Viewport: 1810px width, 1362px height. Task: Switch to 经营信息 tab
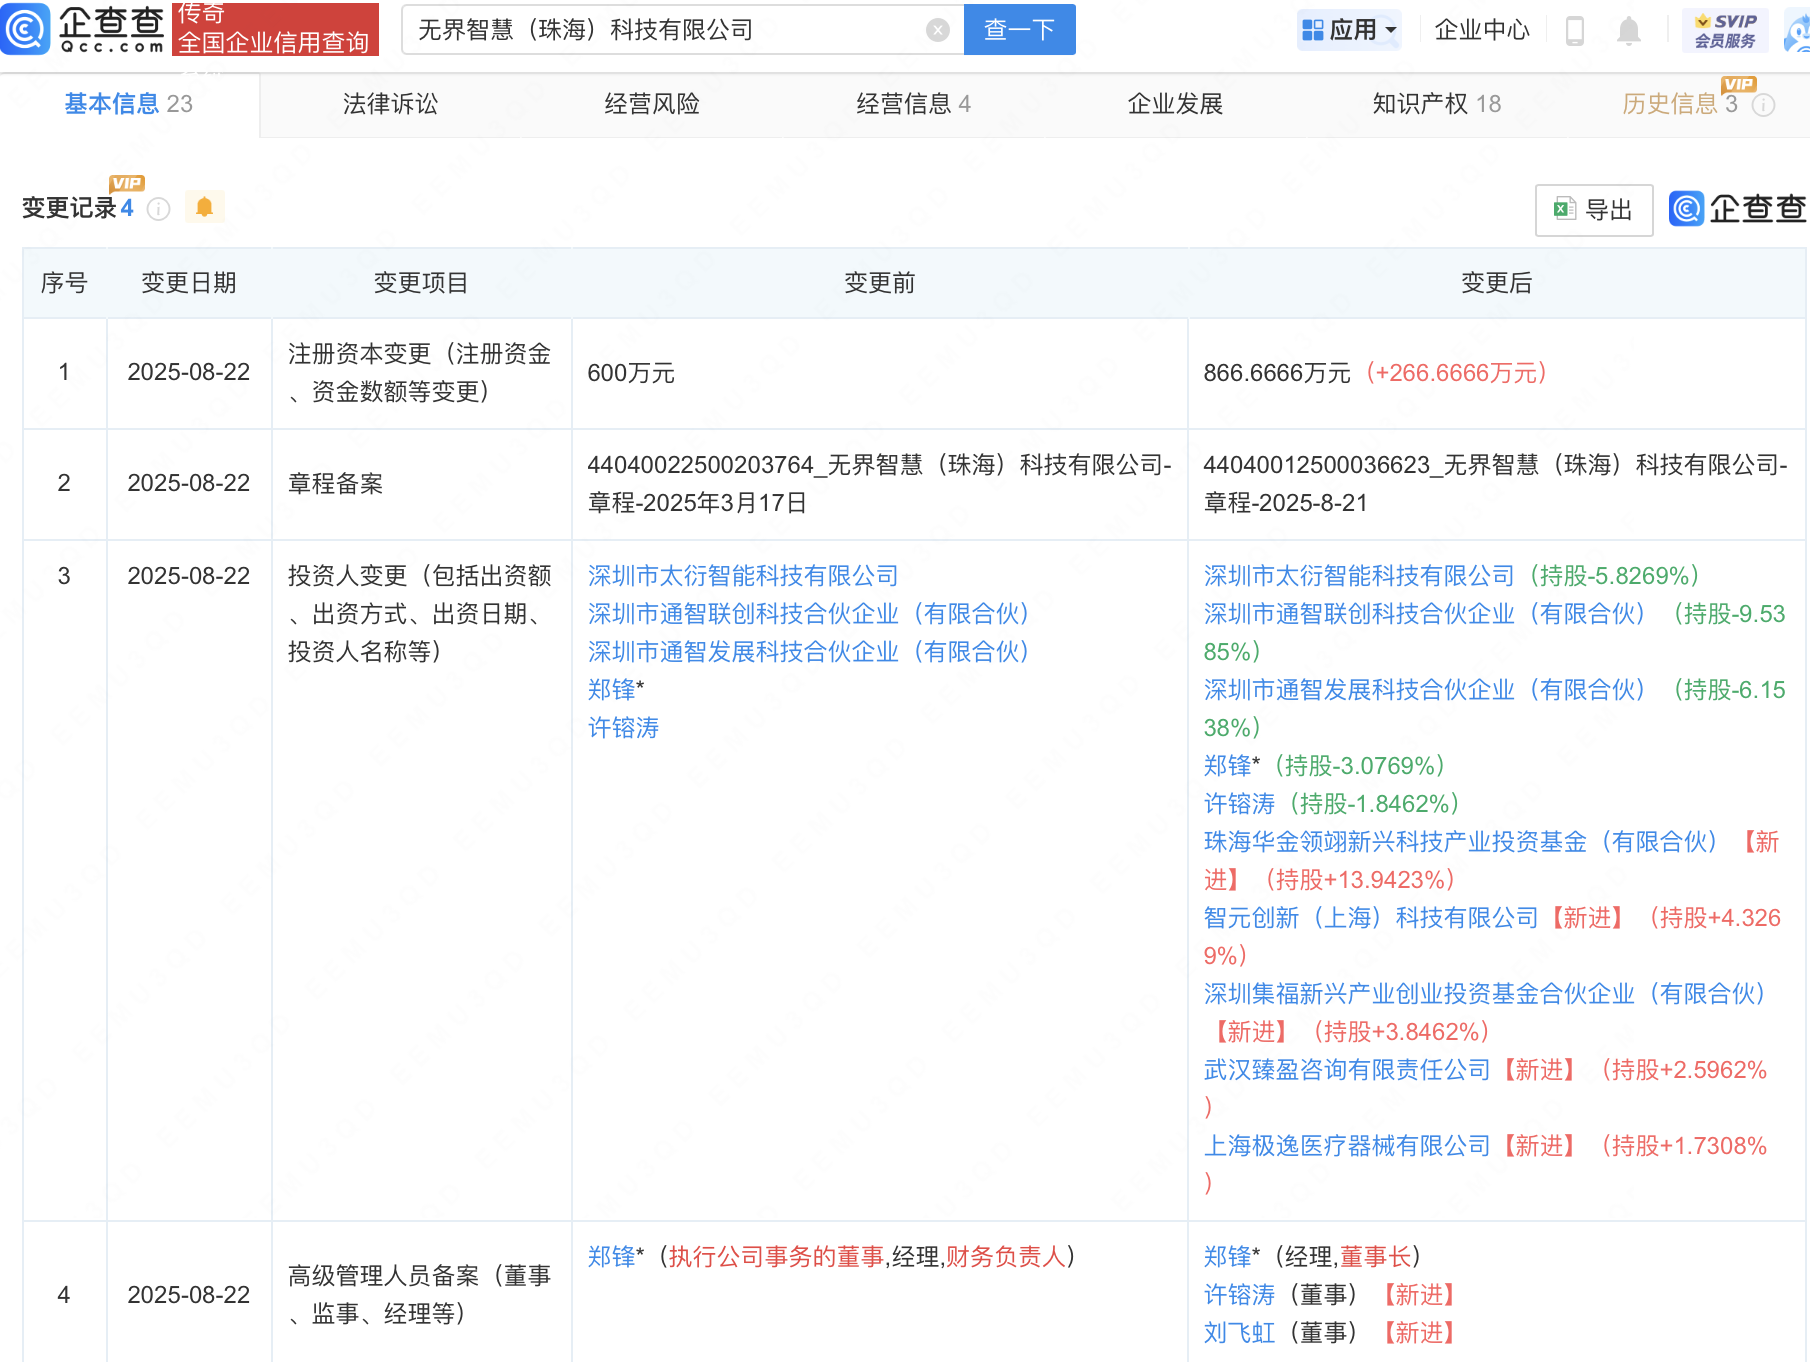(x=913, y=104)
